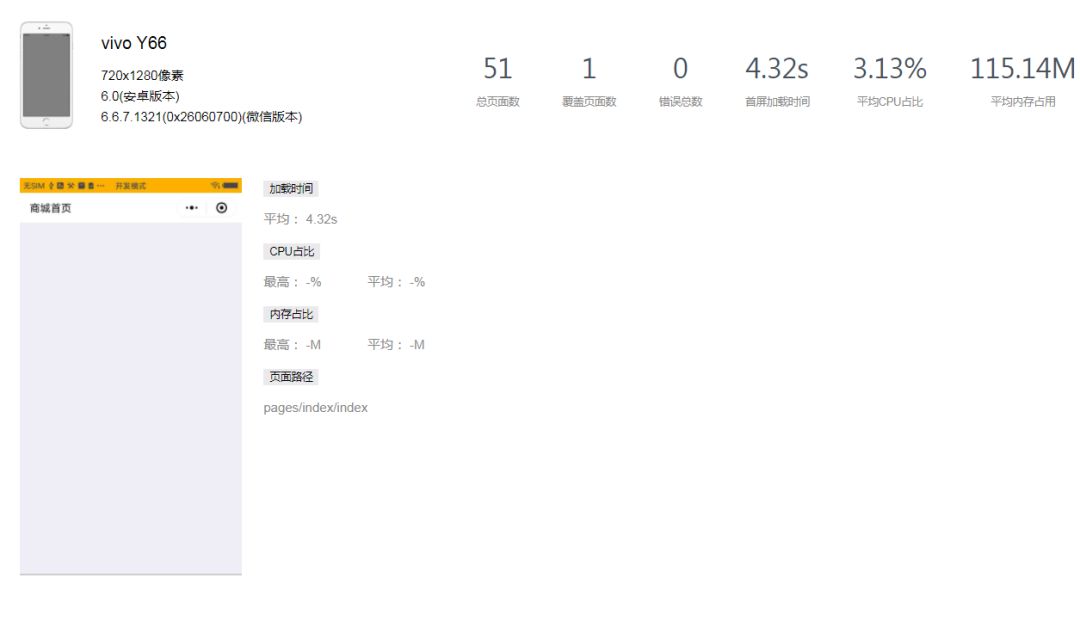Click the 平均CPU占比 label

(x=889, y=101)
